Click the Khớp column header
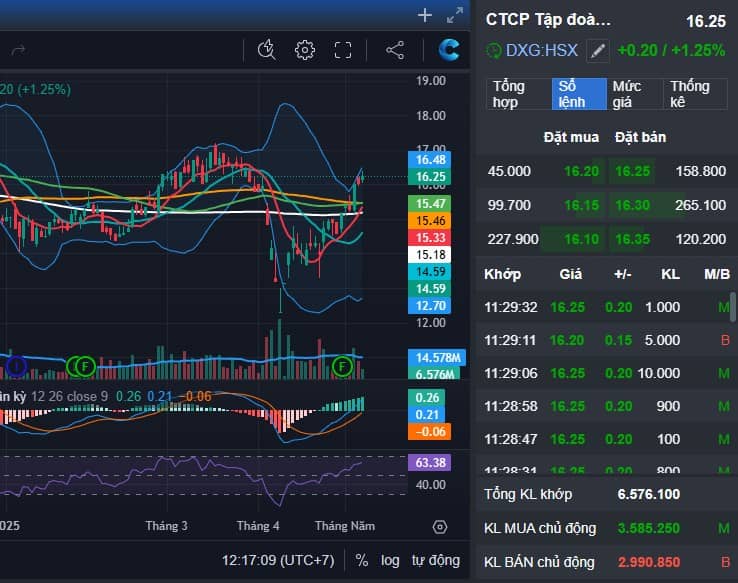 tap(502, 274)
